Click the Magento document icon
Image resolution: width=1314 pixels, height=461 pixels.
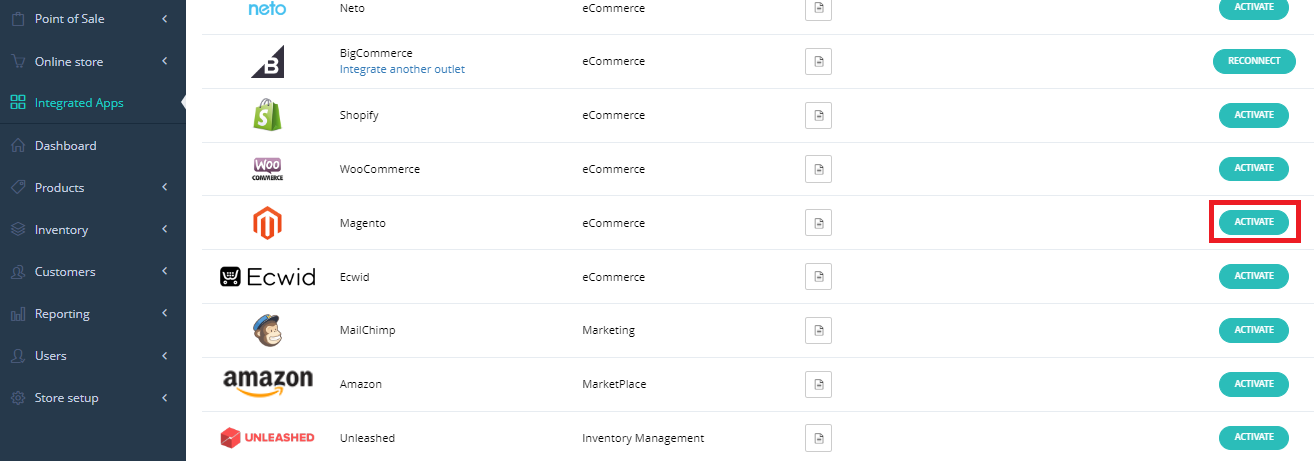point(818,222)
